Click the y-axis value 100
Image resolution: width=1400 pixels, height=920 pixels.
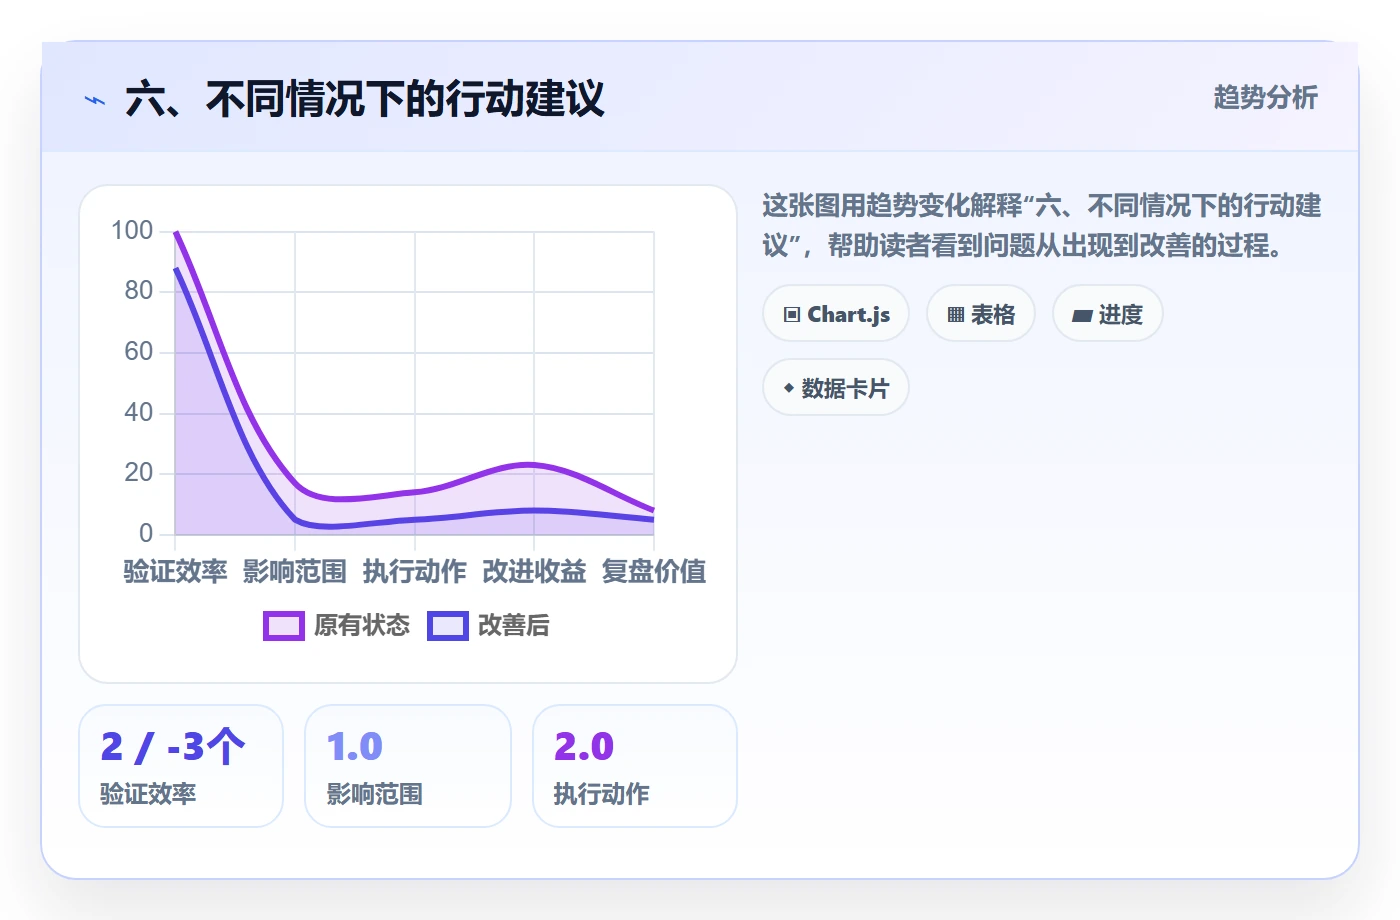[132, 231]
